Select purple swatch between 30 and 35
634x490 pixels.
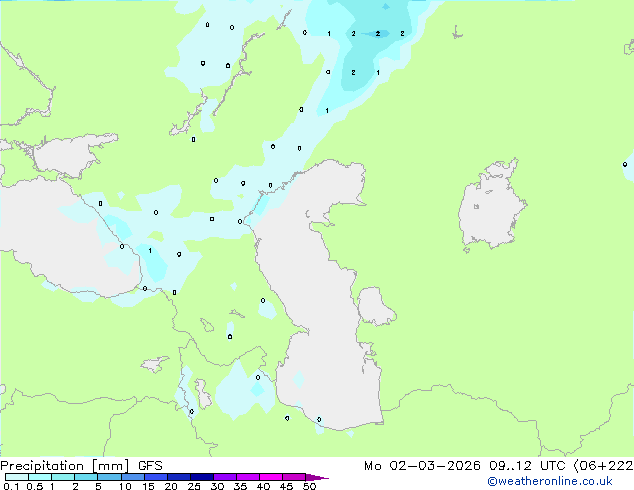pyautogui.click(x=225, y=477)
